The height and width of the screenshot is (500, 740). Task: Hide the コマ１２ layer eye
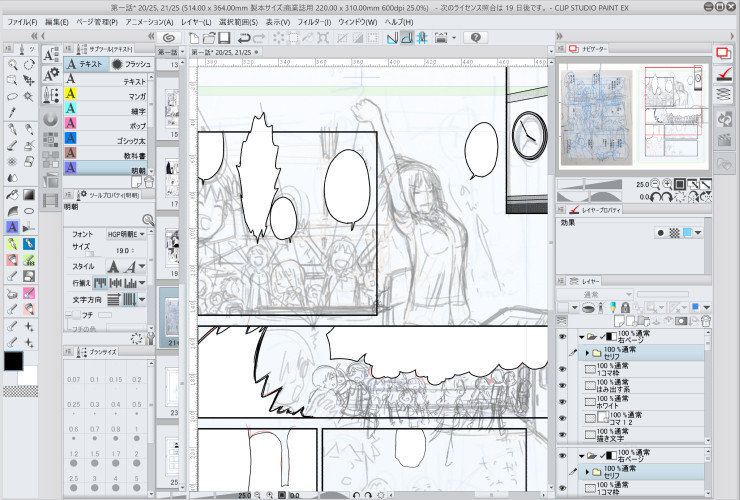[x=562, y=418]
